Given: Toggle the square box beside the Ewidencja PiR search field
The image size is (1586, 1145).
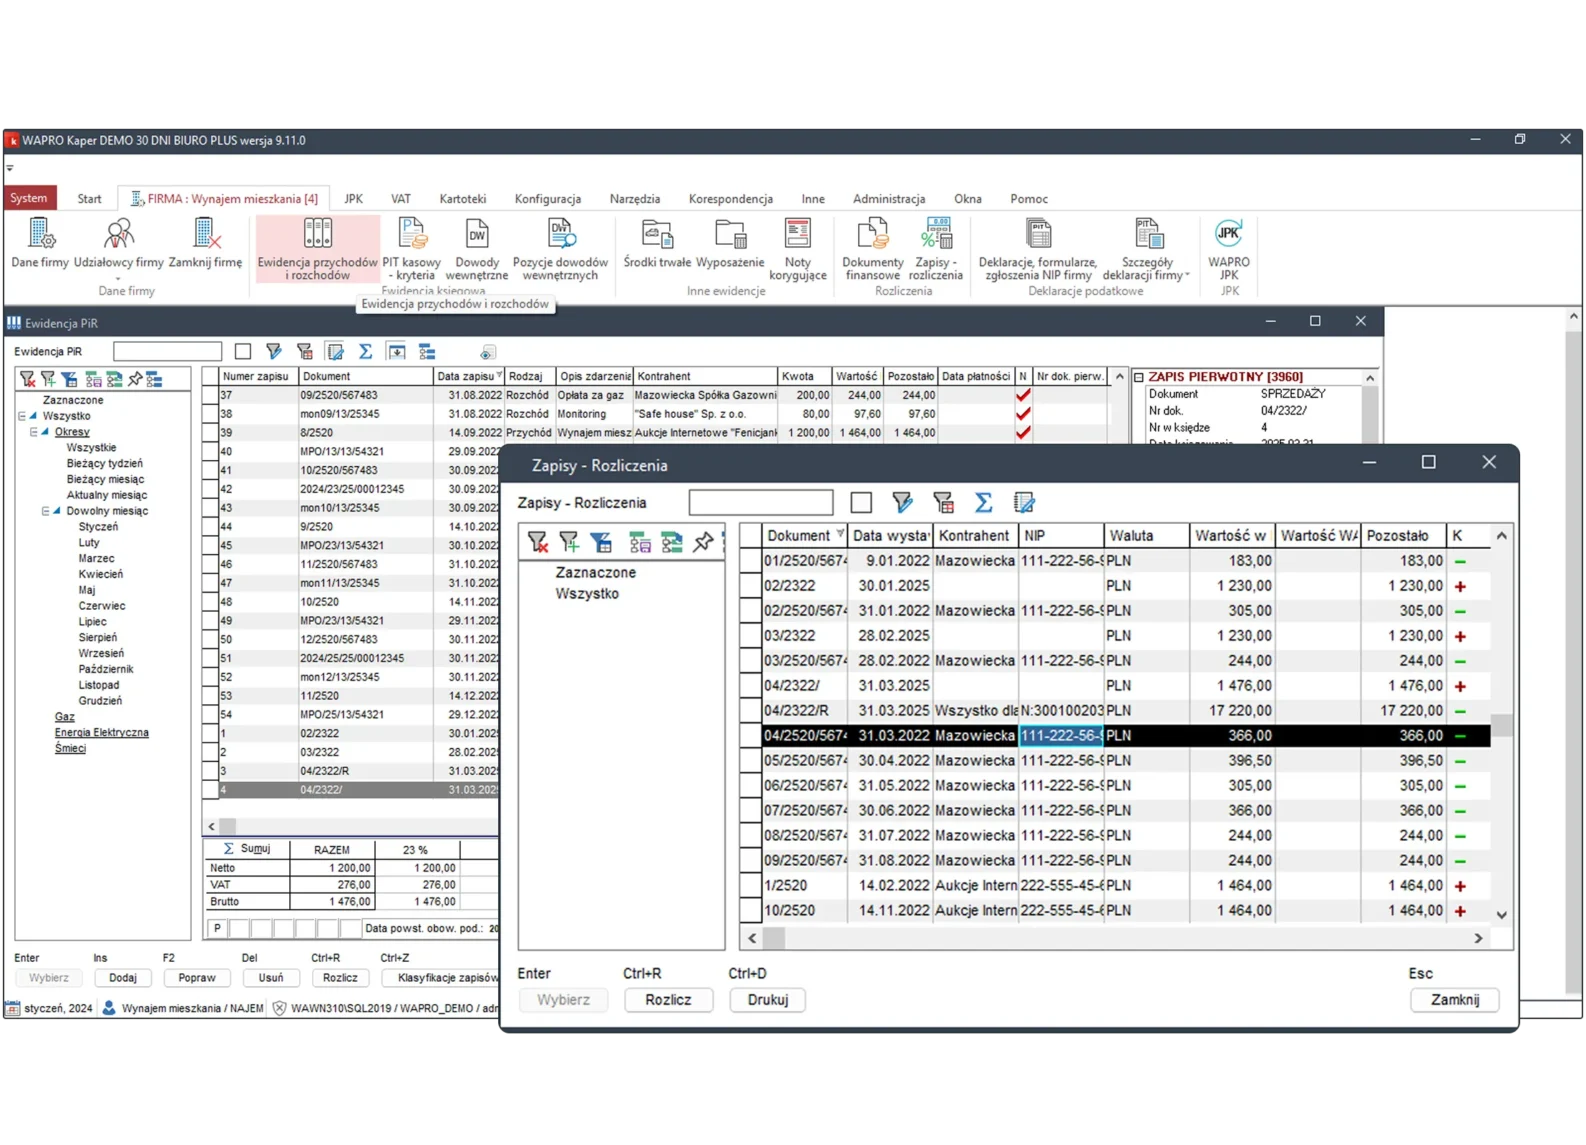Looking at the screenshot, I should point(243,352).
